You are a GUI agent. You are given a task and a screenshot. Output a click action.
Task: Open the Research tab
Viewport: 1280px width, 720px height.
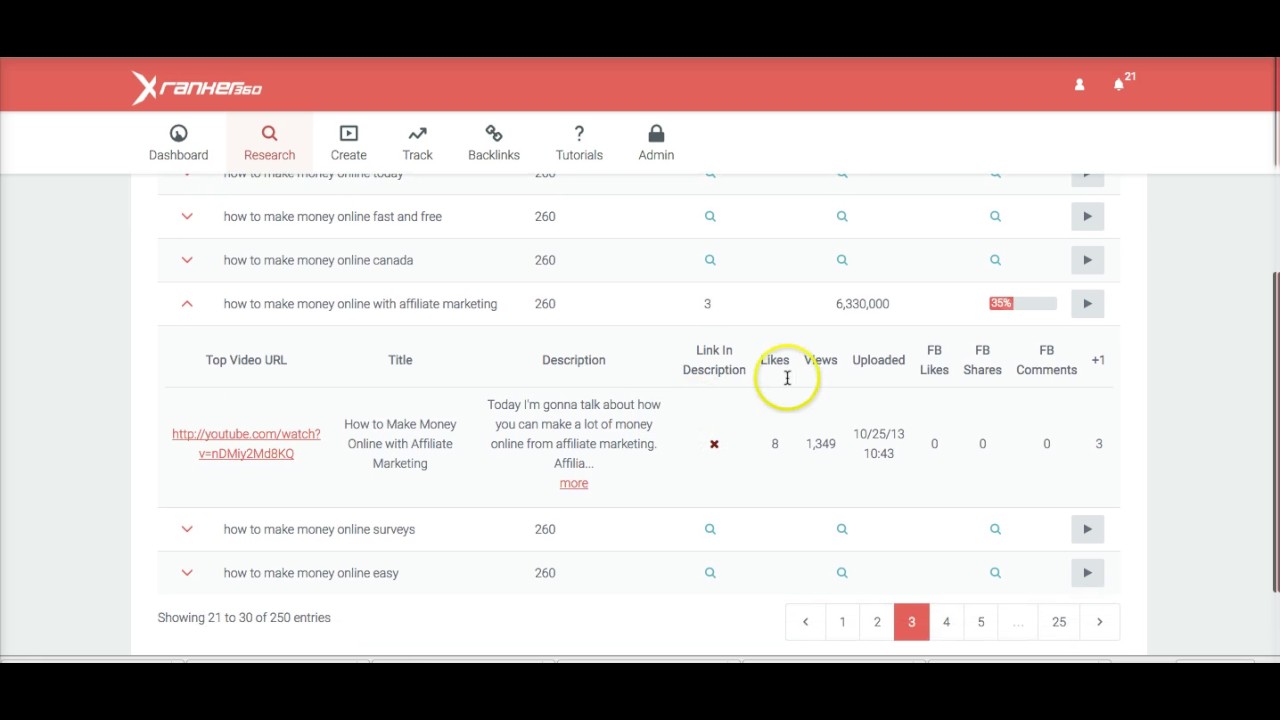(269, 143)
